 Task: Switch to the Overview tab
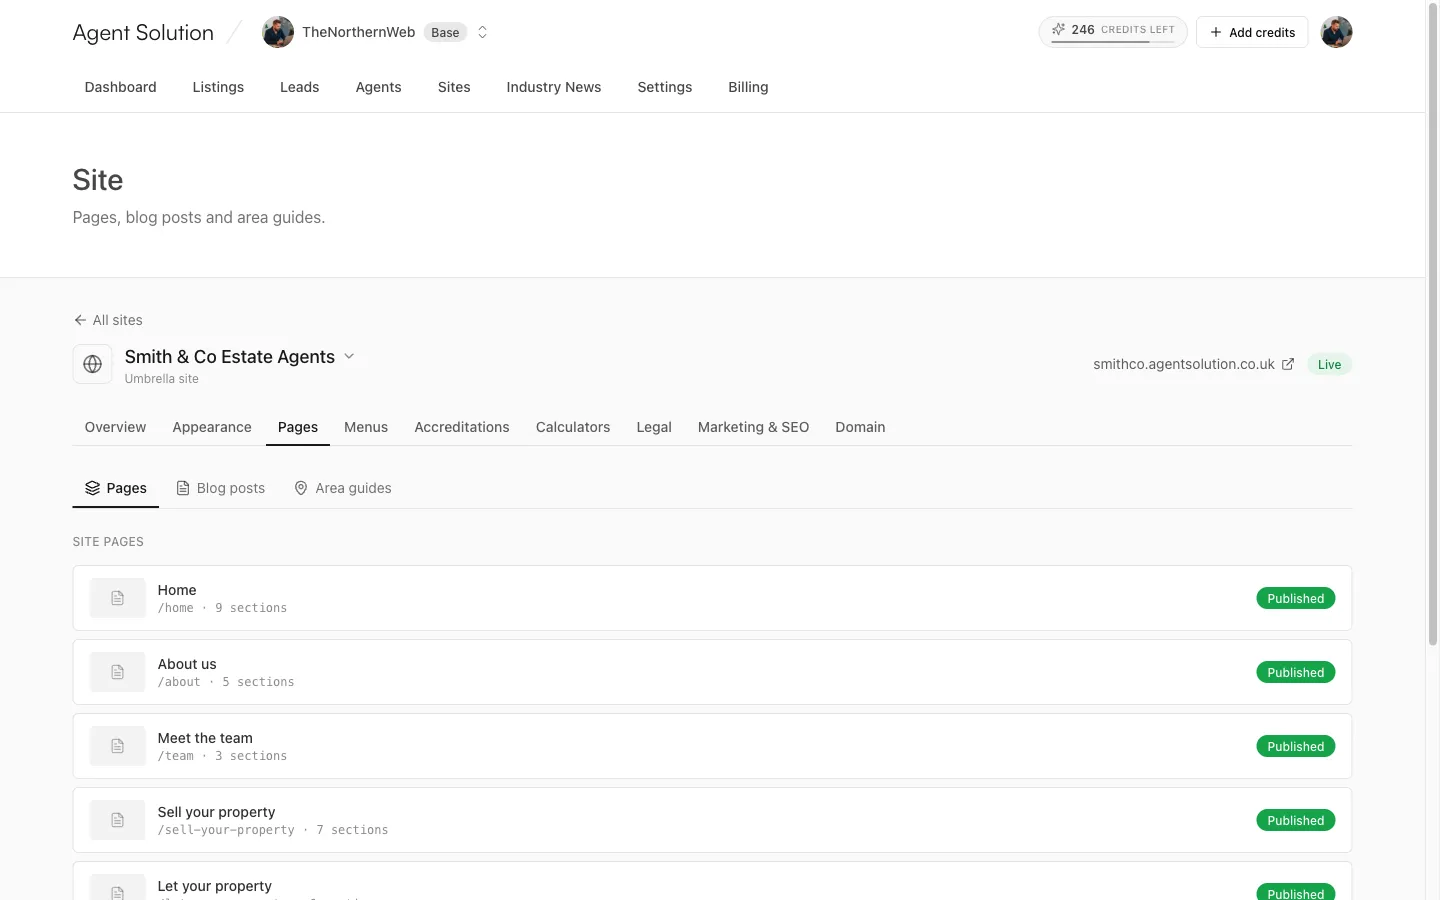115,427
